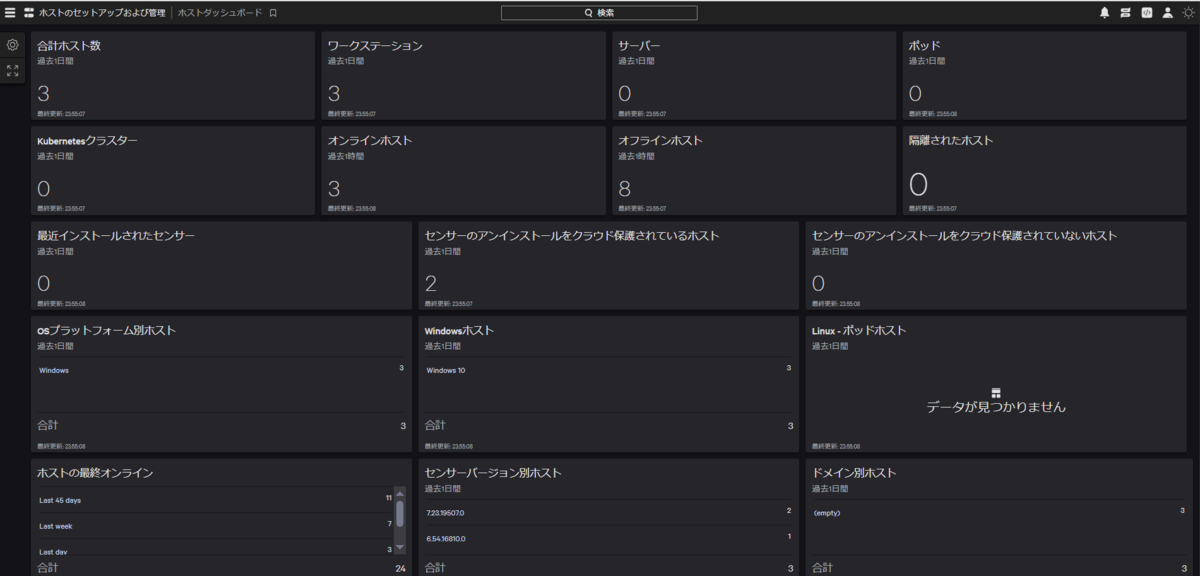Click ドメイン別ホスト panel title
Image resolution: width=1200 pixels, height=576 pixels.
click(853, 473)
